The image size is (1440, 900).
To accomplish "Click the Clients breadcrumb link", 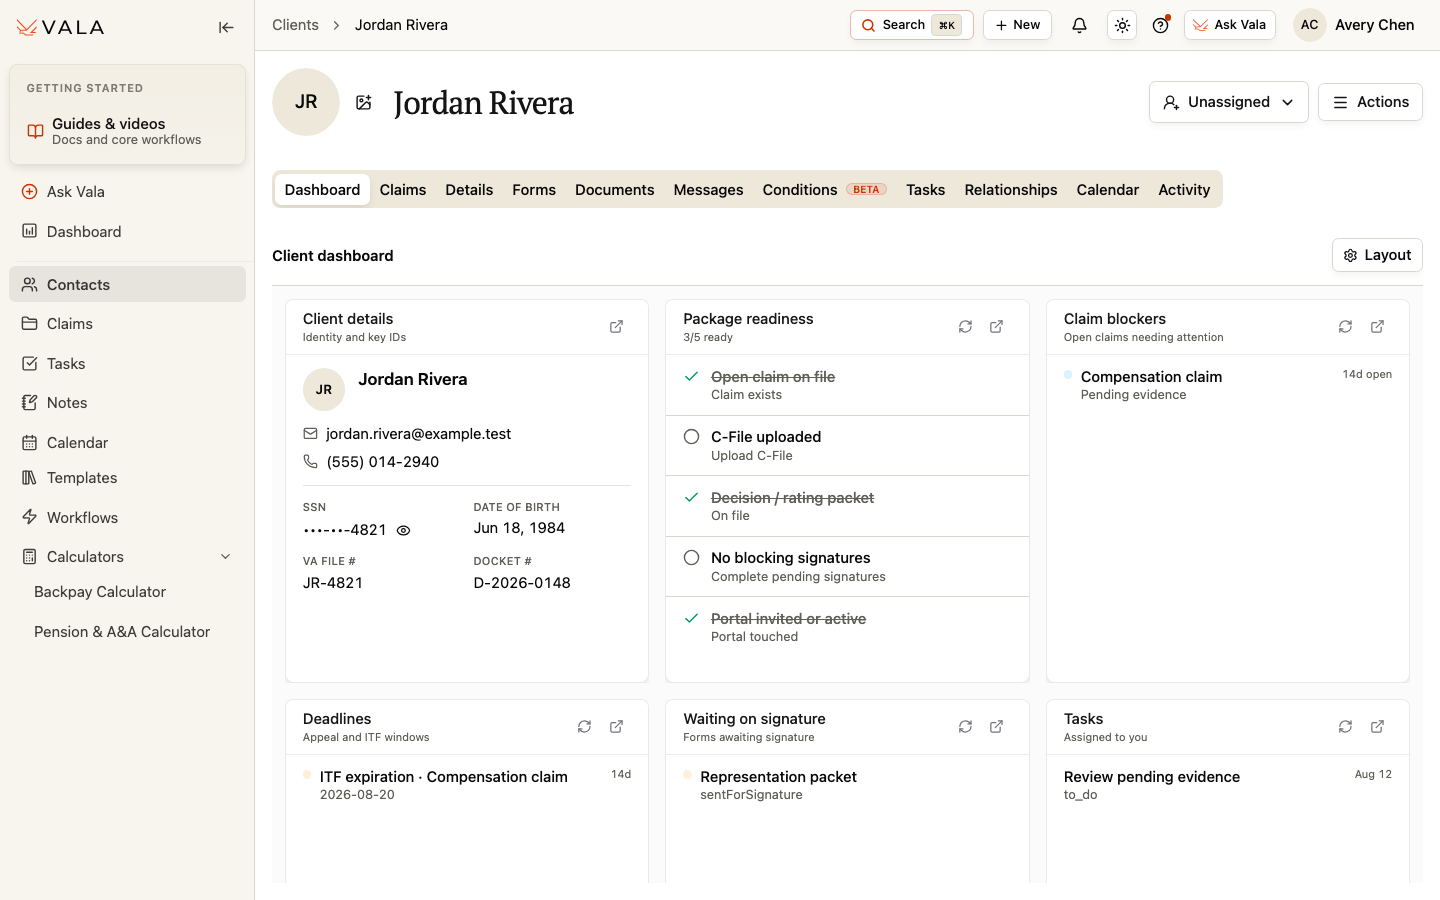I will coord(295,25).
